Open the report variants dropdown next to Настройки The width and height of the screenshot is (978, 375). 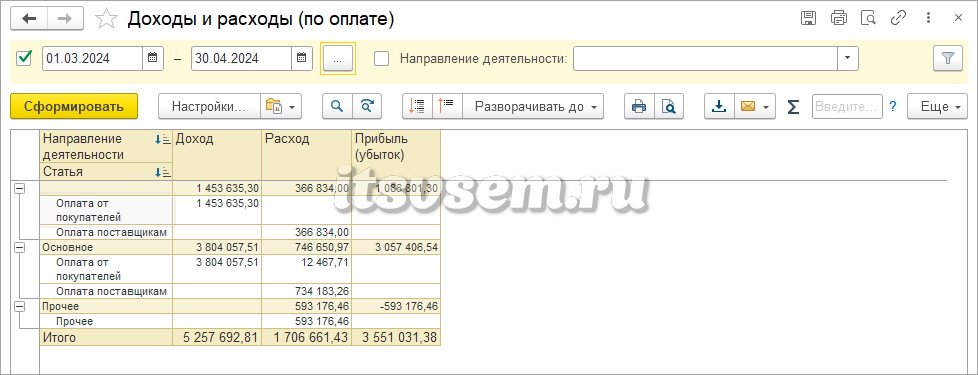(x=281, y=107)
